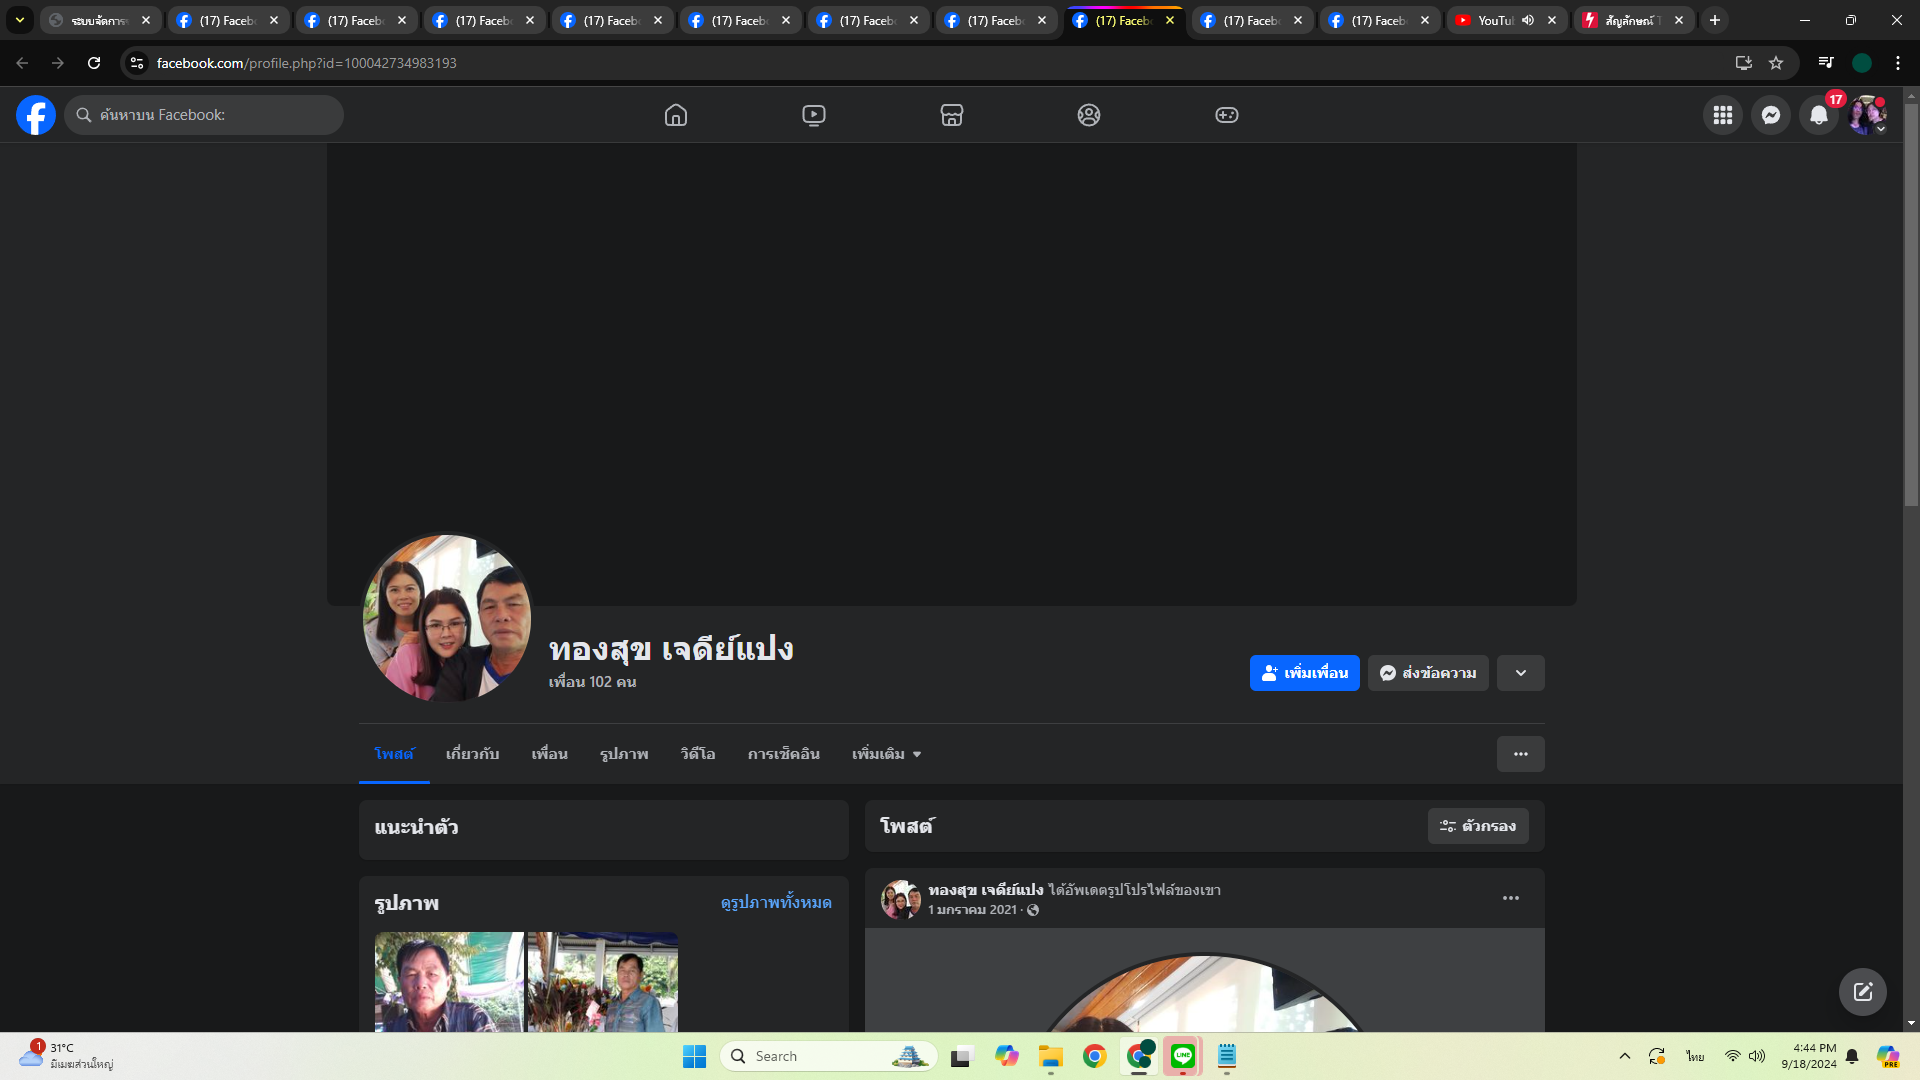
Task: Open ดูรูปภาพทั้งหมด link
Action: 776,902
